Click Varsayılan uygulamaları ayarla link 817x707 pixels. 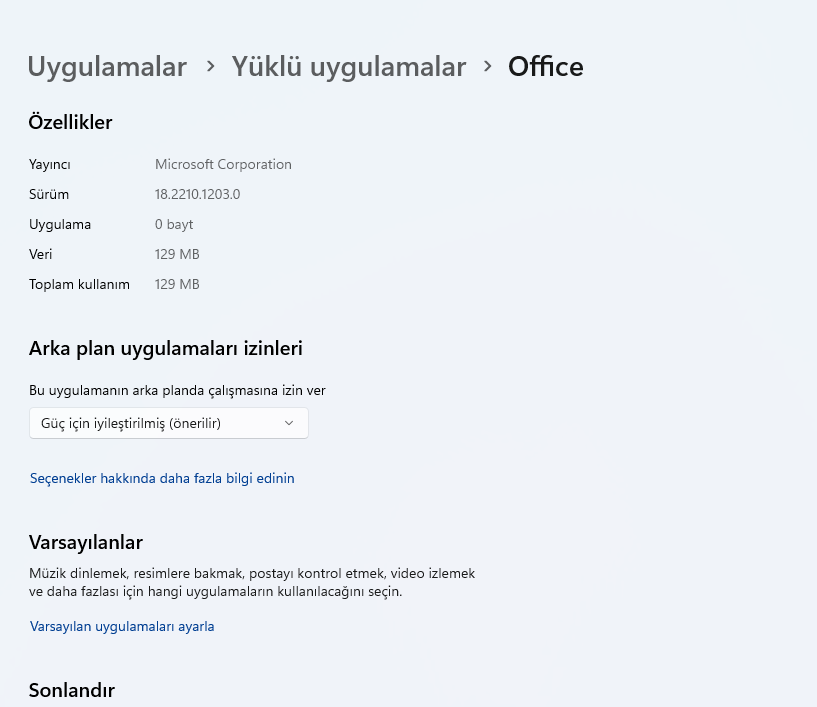click(x=122, y=627)
